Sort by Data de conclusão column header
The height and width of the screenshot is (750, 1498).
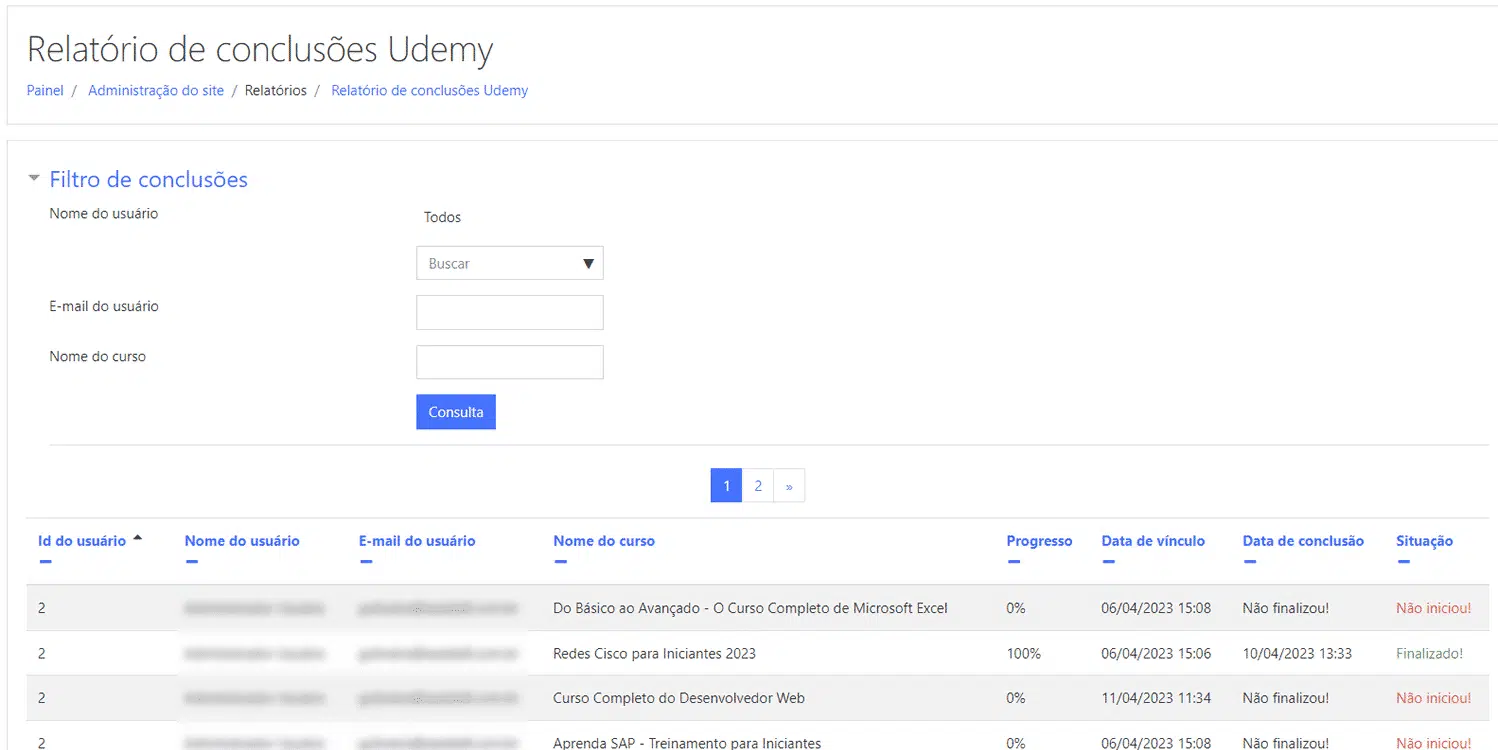1303,541
